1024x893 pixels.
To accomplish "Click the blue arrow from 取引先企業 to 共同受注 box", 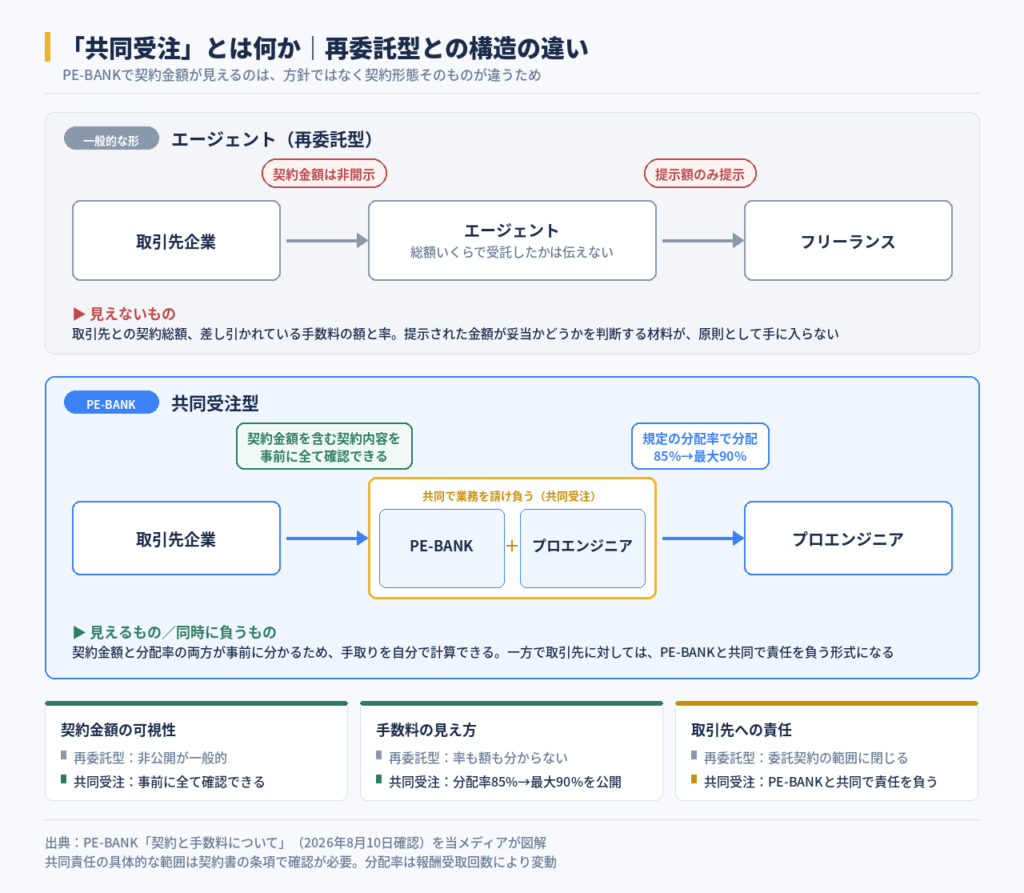I will (x=327, y=538).
